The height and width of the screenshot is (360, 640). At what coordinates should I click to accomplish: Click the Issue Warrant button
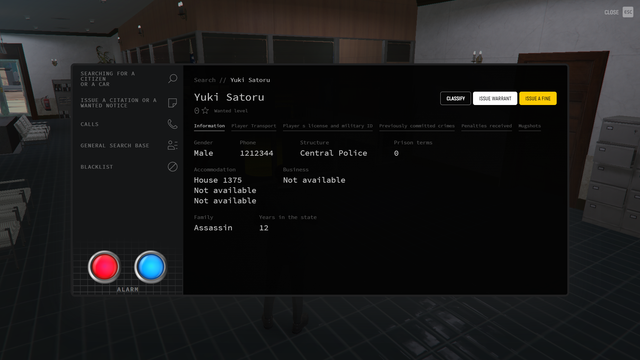click(x=495, y=98)
